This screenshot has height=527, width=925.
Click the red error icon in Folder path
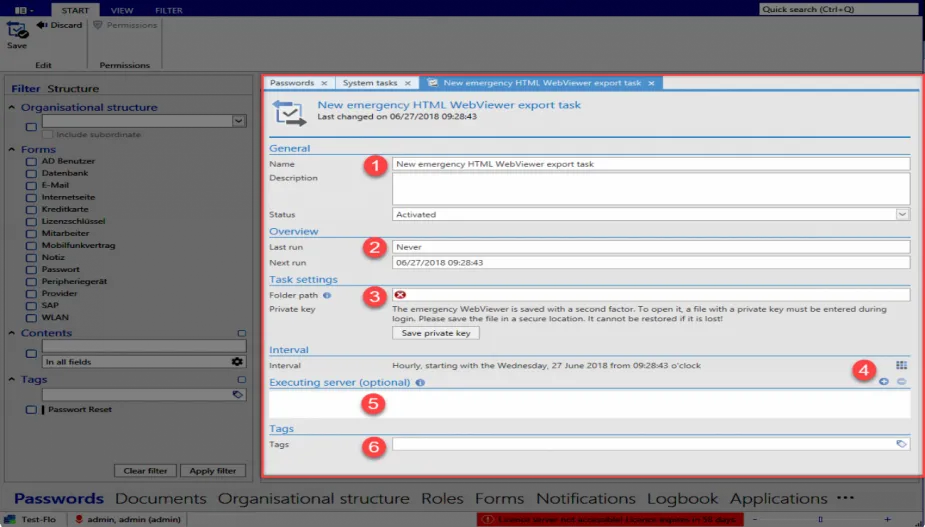point(400,294)
